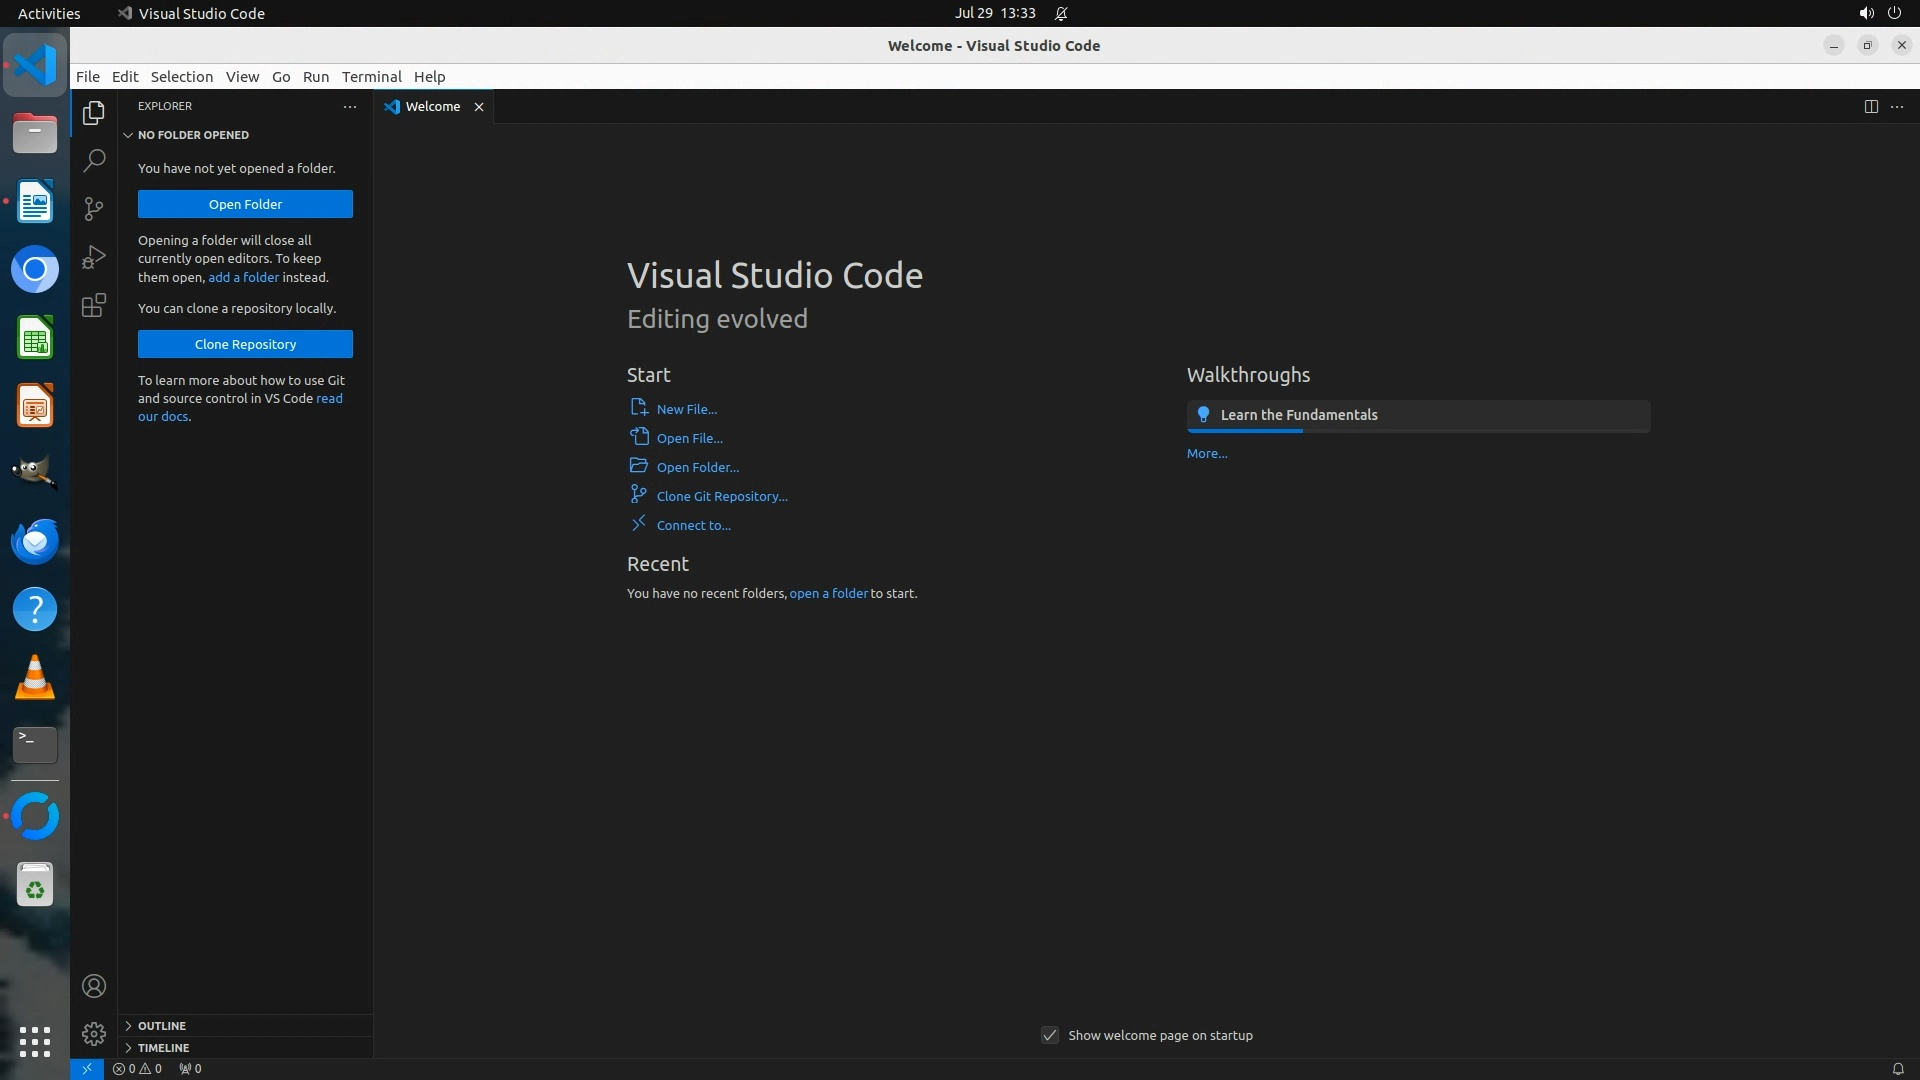The width and height of the screenshot is (1920, 1080).
Task: Split the editor right icon
Action: 1870,106
